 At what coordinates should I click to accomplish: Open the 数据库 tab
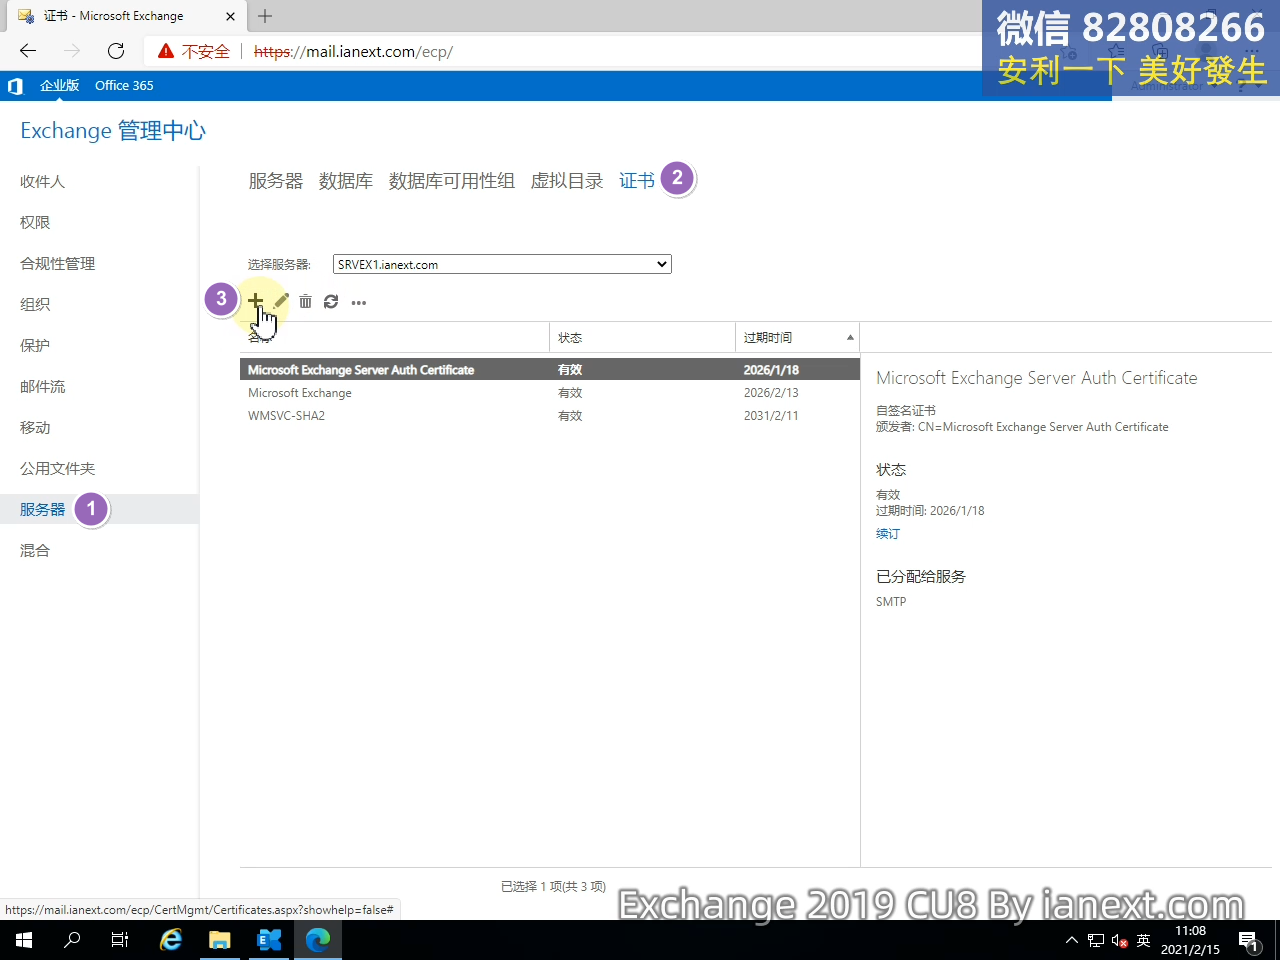coord(346,181)
